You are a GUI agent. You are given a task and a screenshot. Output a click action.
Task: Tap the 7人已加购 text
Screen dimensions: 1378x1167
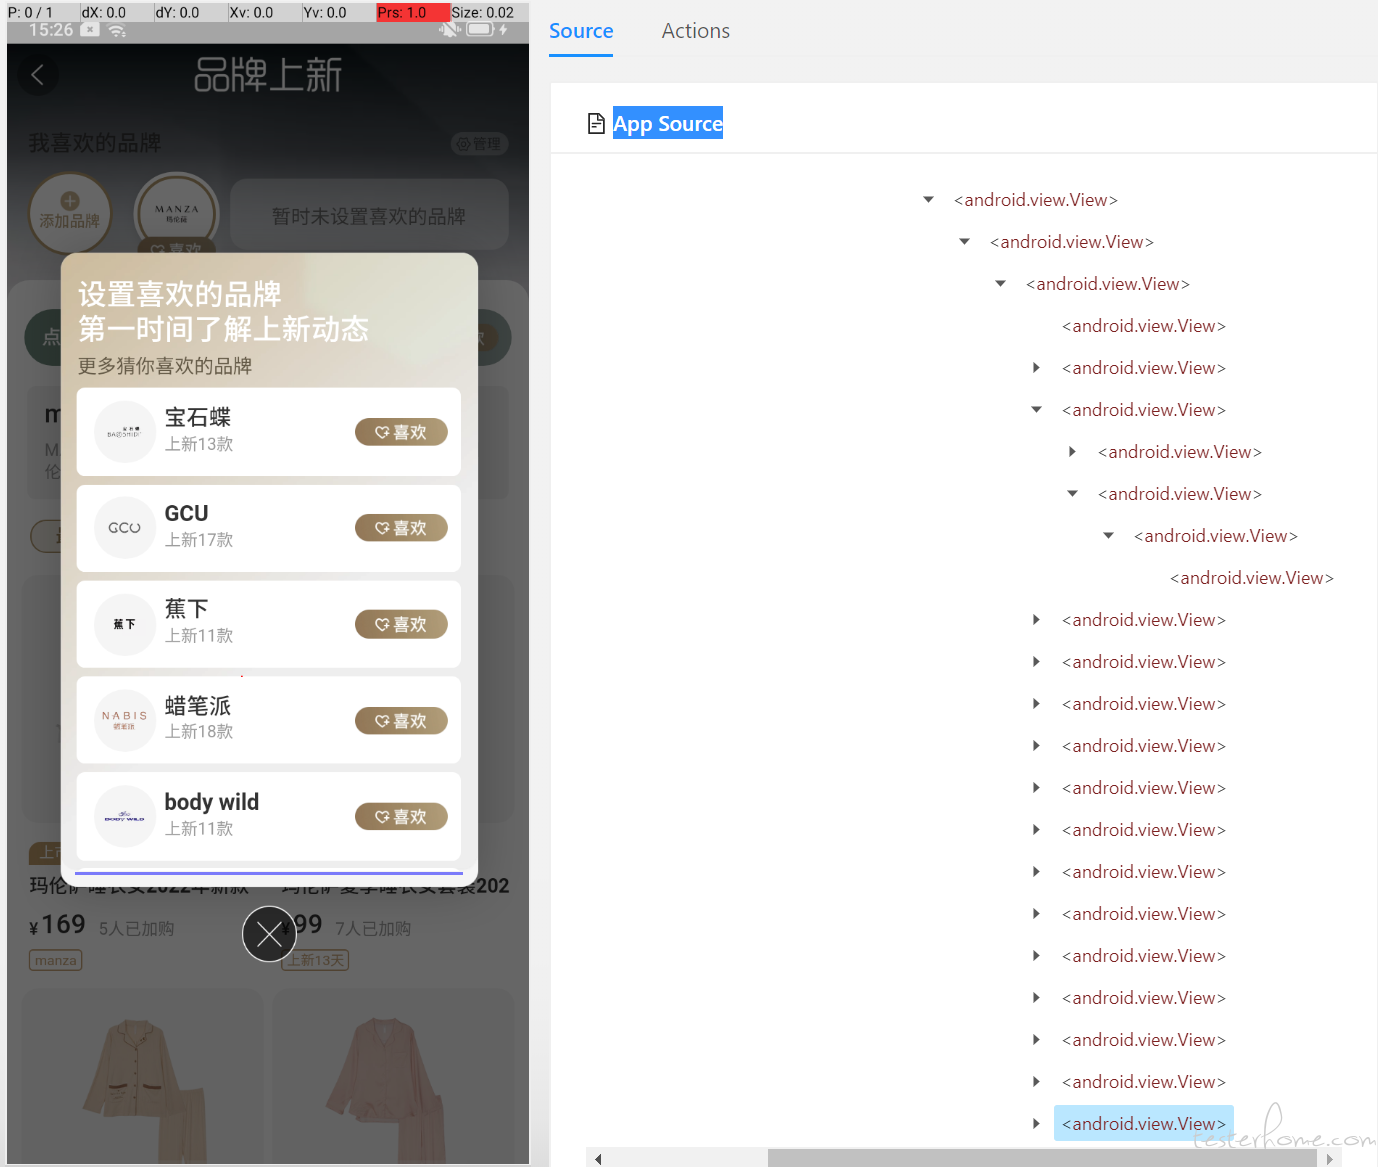(x=373, y=929)
